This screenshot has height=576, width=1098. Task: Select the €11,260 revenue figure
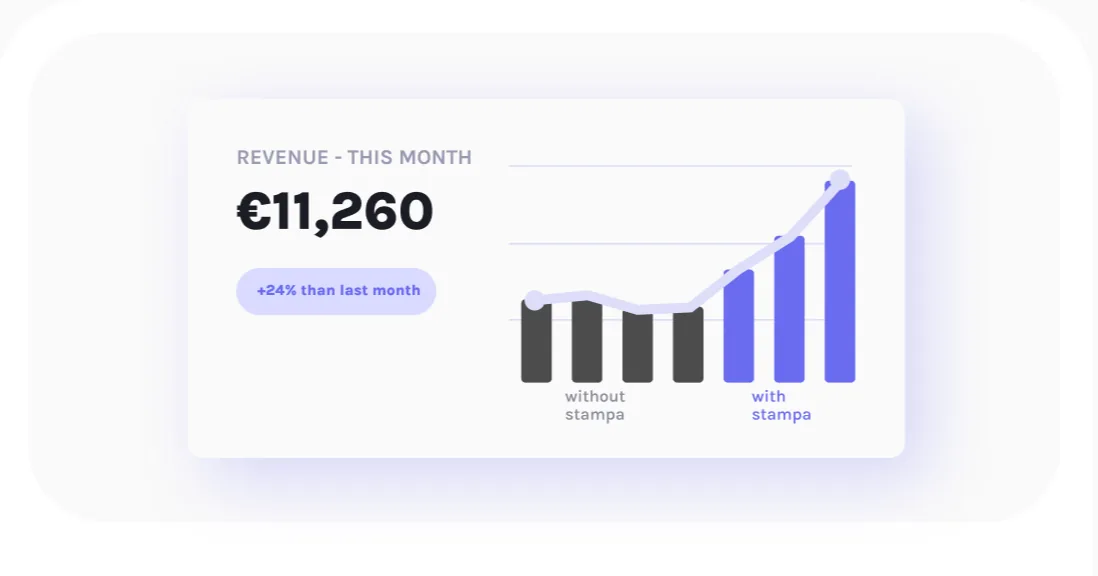point(335,211)
